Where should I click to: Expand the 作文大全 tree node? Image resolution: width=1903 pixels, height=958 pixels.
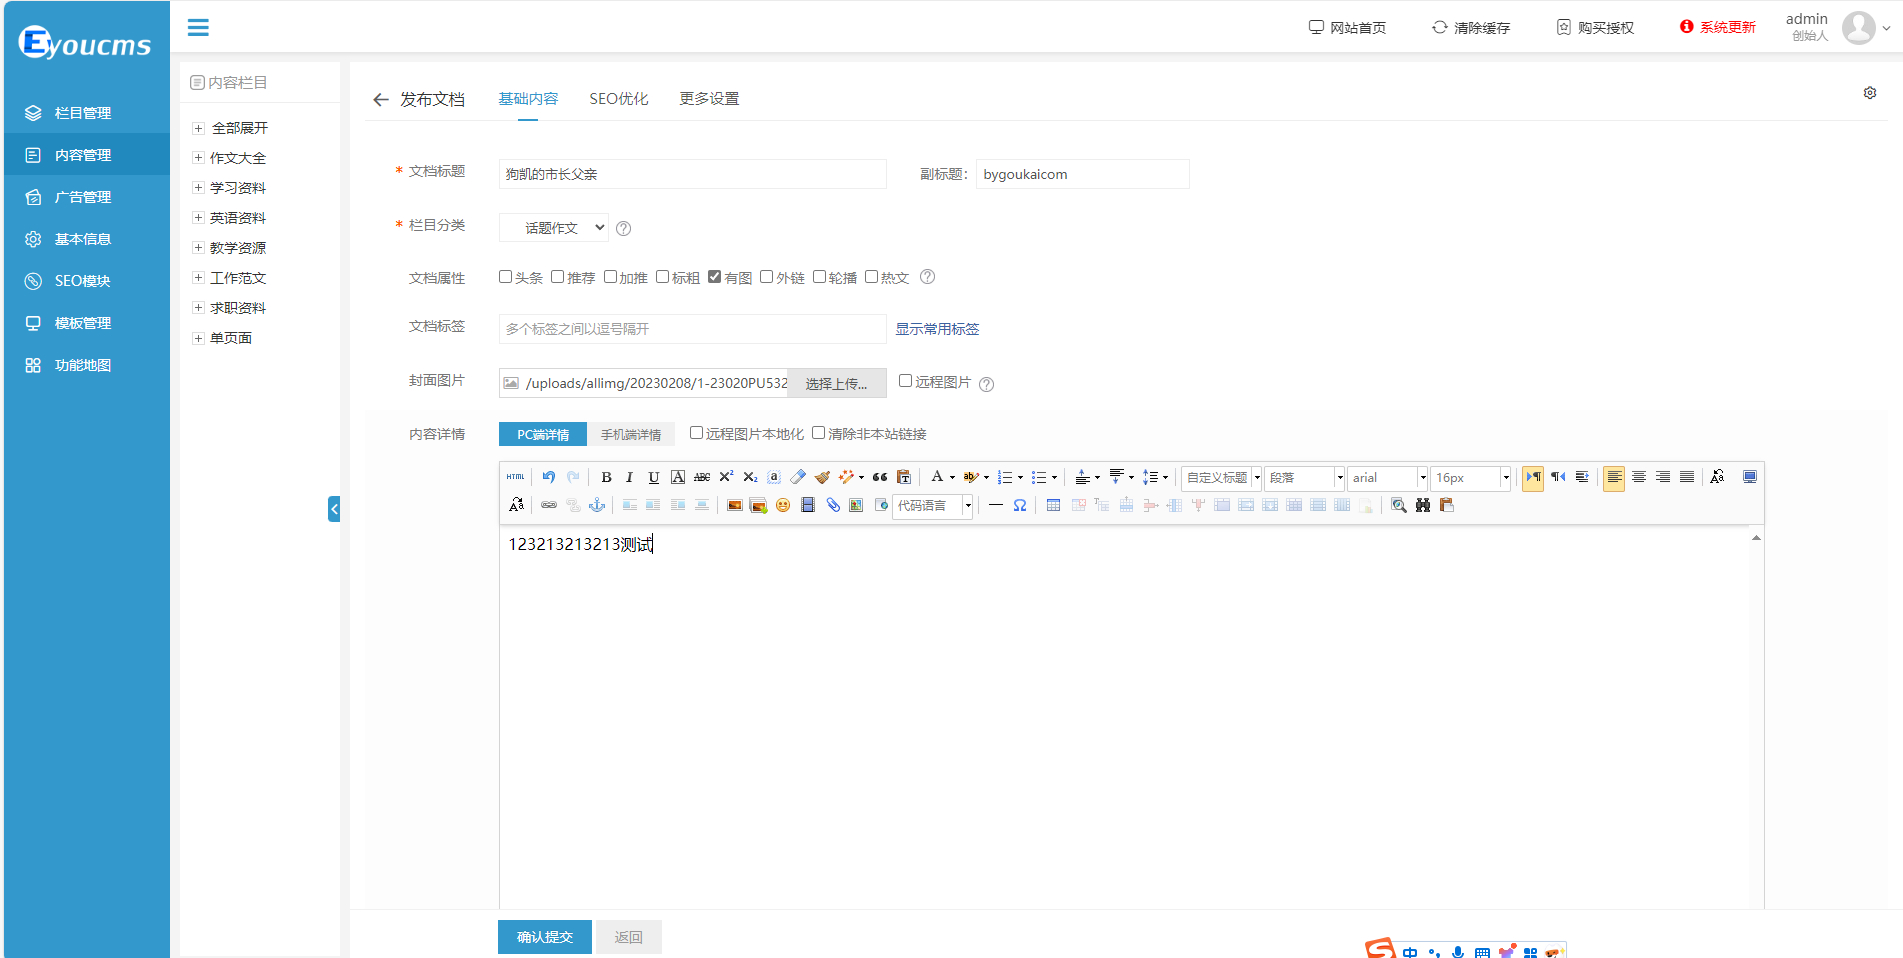point(198,158)
